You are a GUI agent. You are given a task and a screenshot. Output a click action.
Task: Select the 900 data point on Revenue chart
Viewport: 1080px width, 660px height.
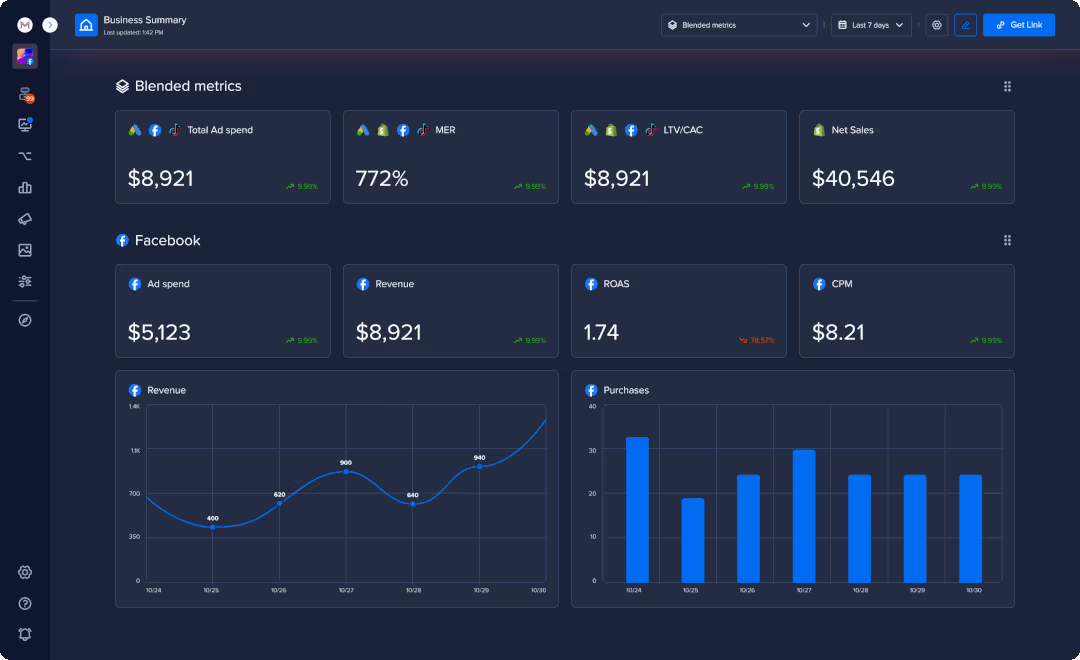[346, 471]
